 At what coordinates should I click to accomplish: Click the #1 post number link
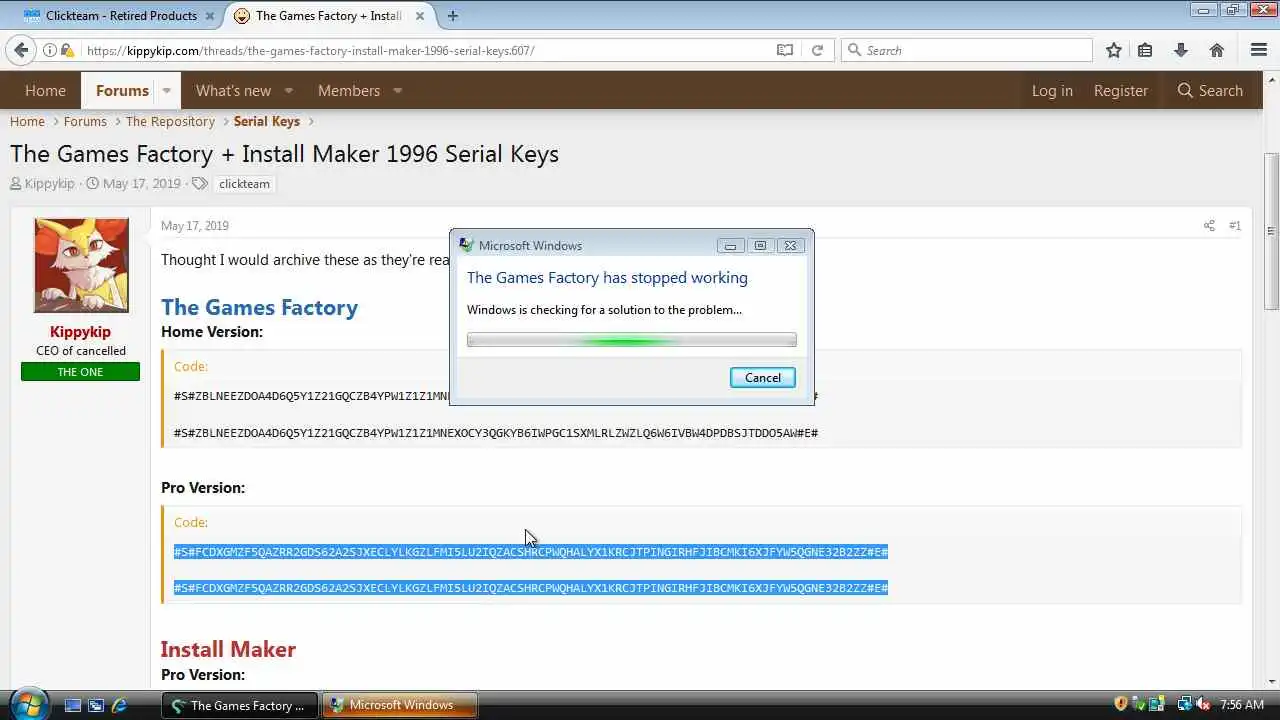pyautogui.click(x=1235, y=226)
